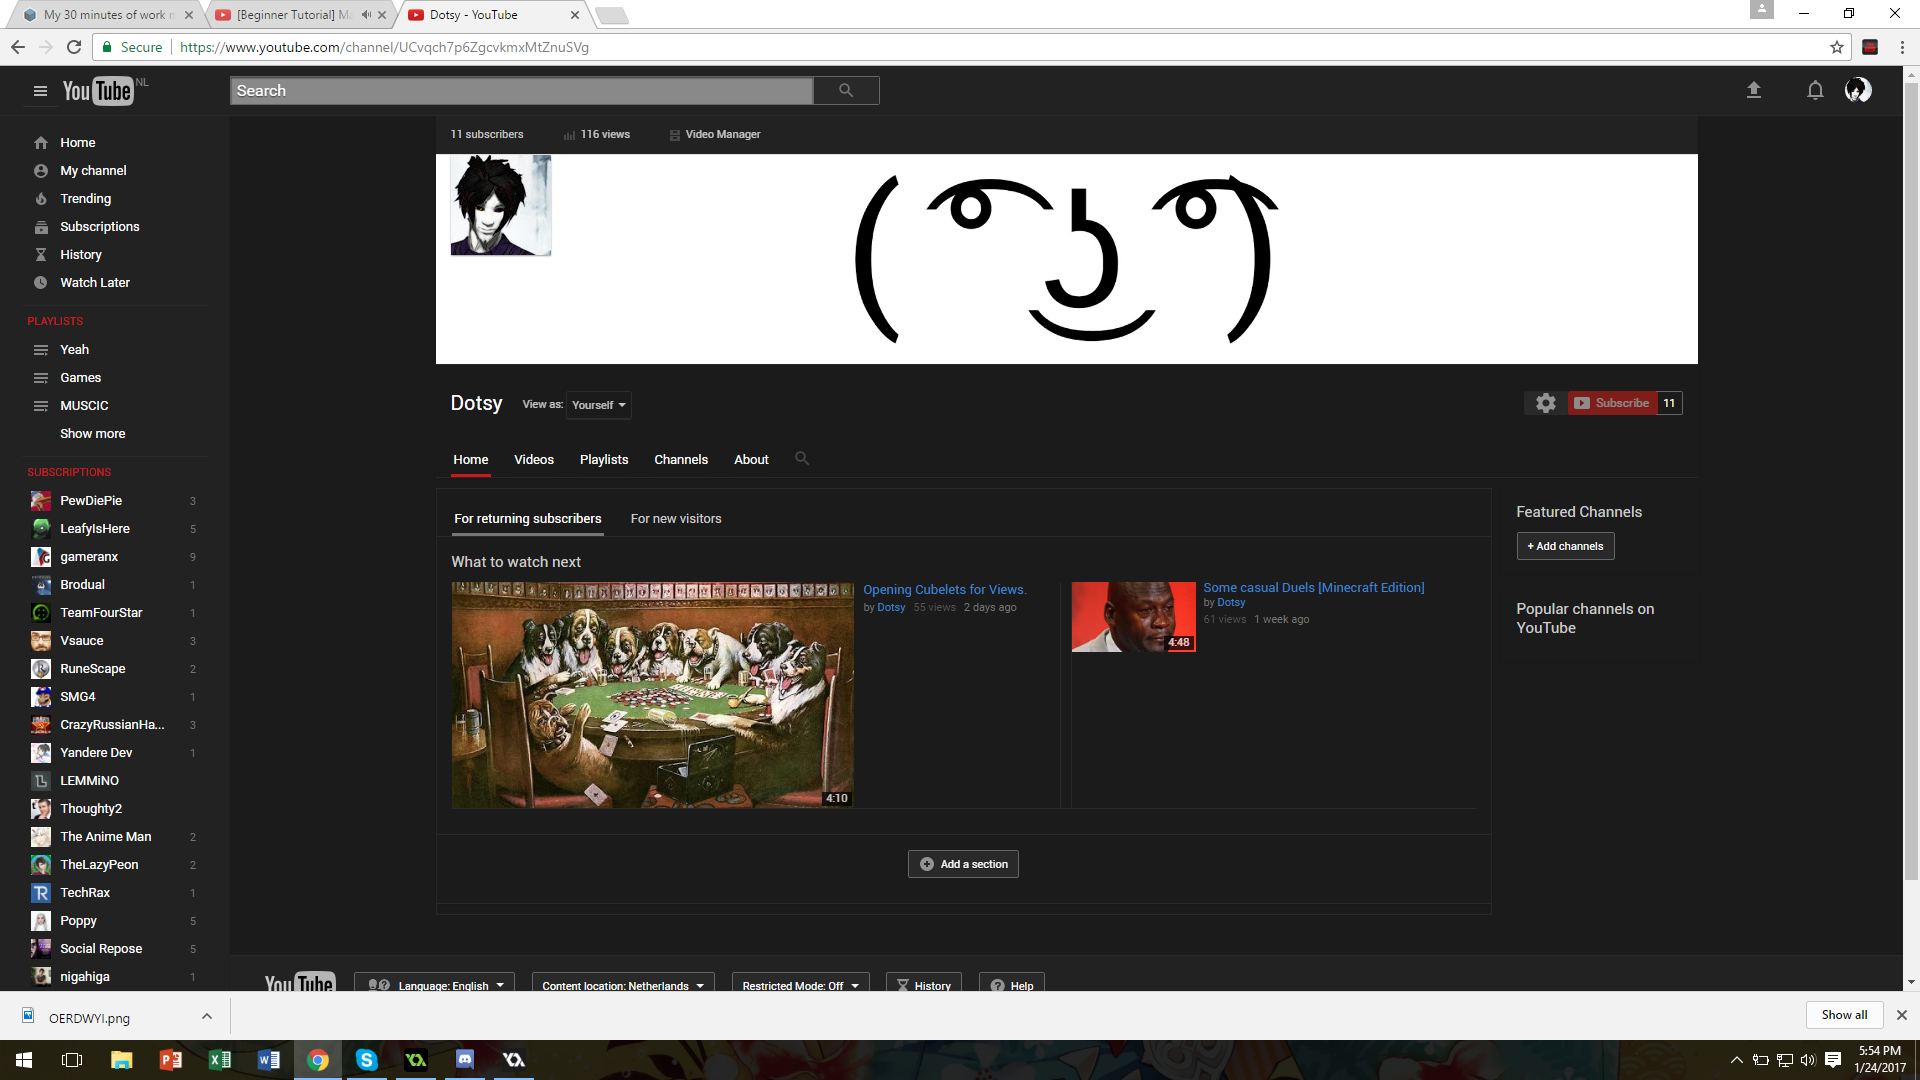Click Show all downloads button
The height and width of the screenshot is (1080, 1920).
click(x=1844, y=1015)
